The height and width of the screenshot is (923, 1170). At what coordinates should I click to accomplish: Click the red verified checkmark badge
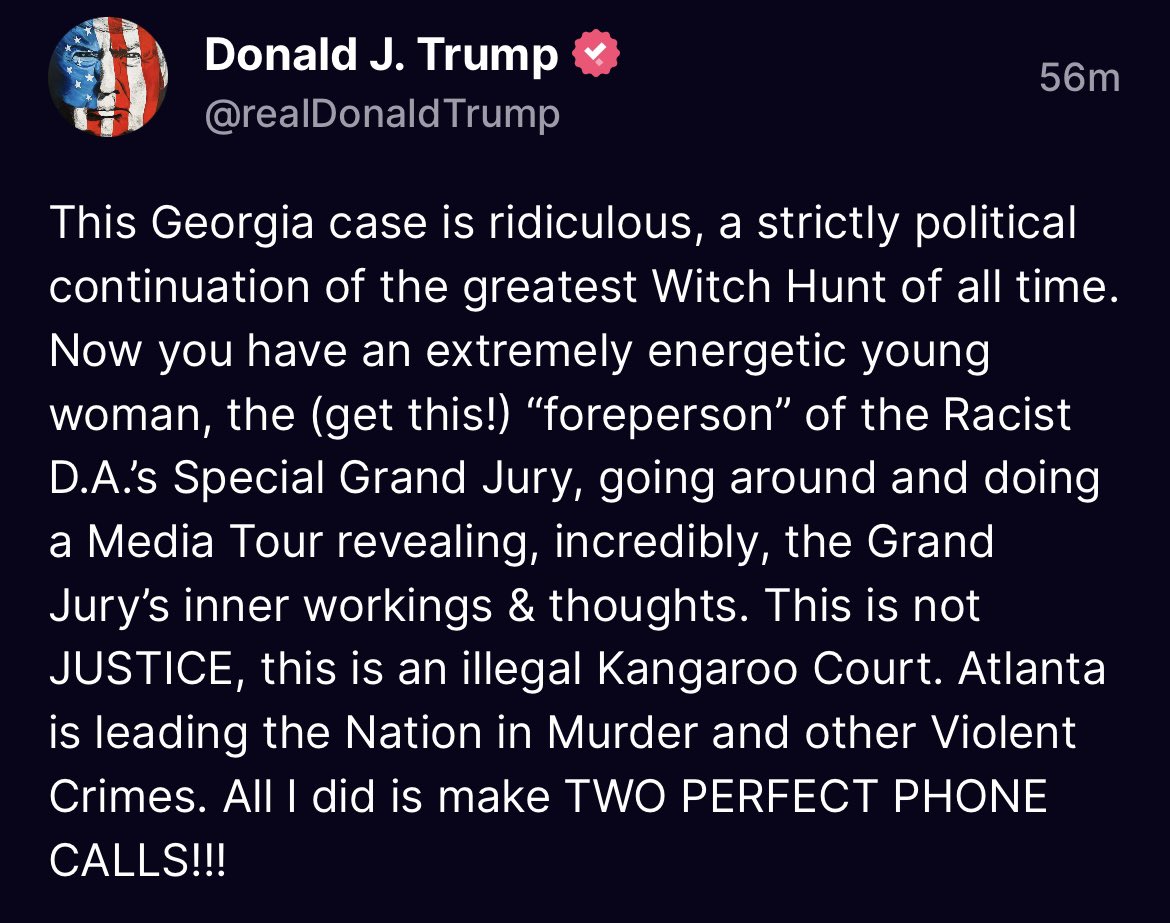point(595,53)
